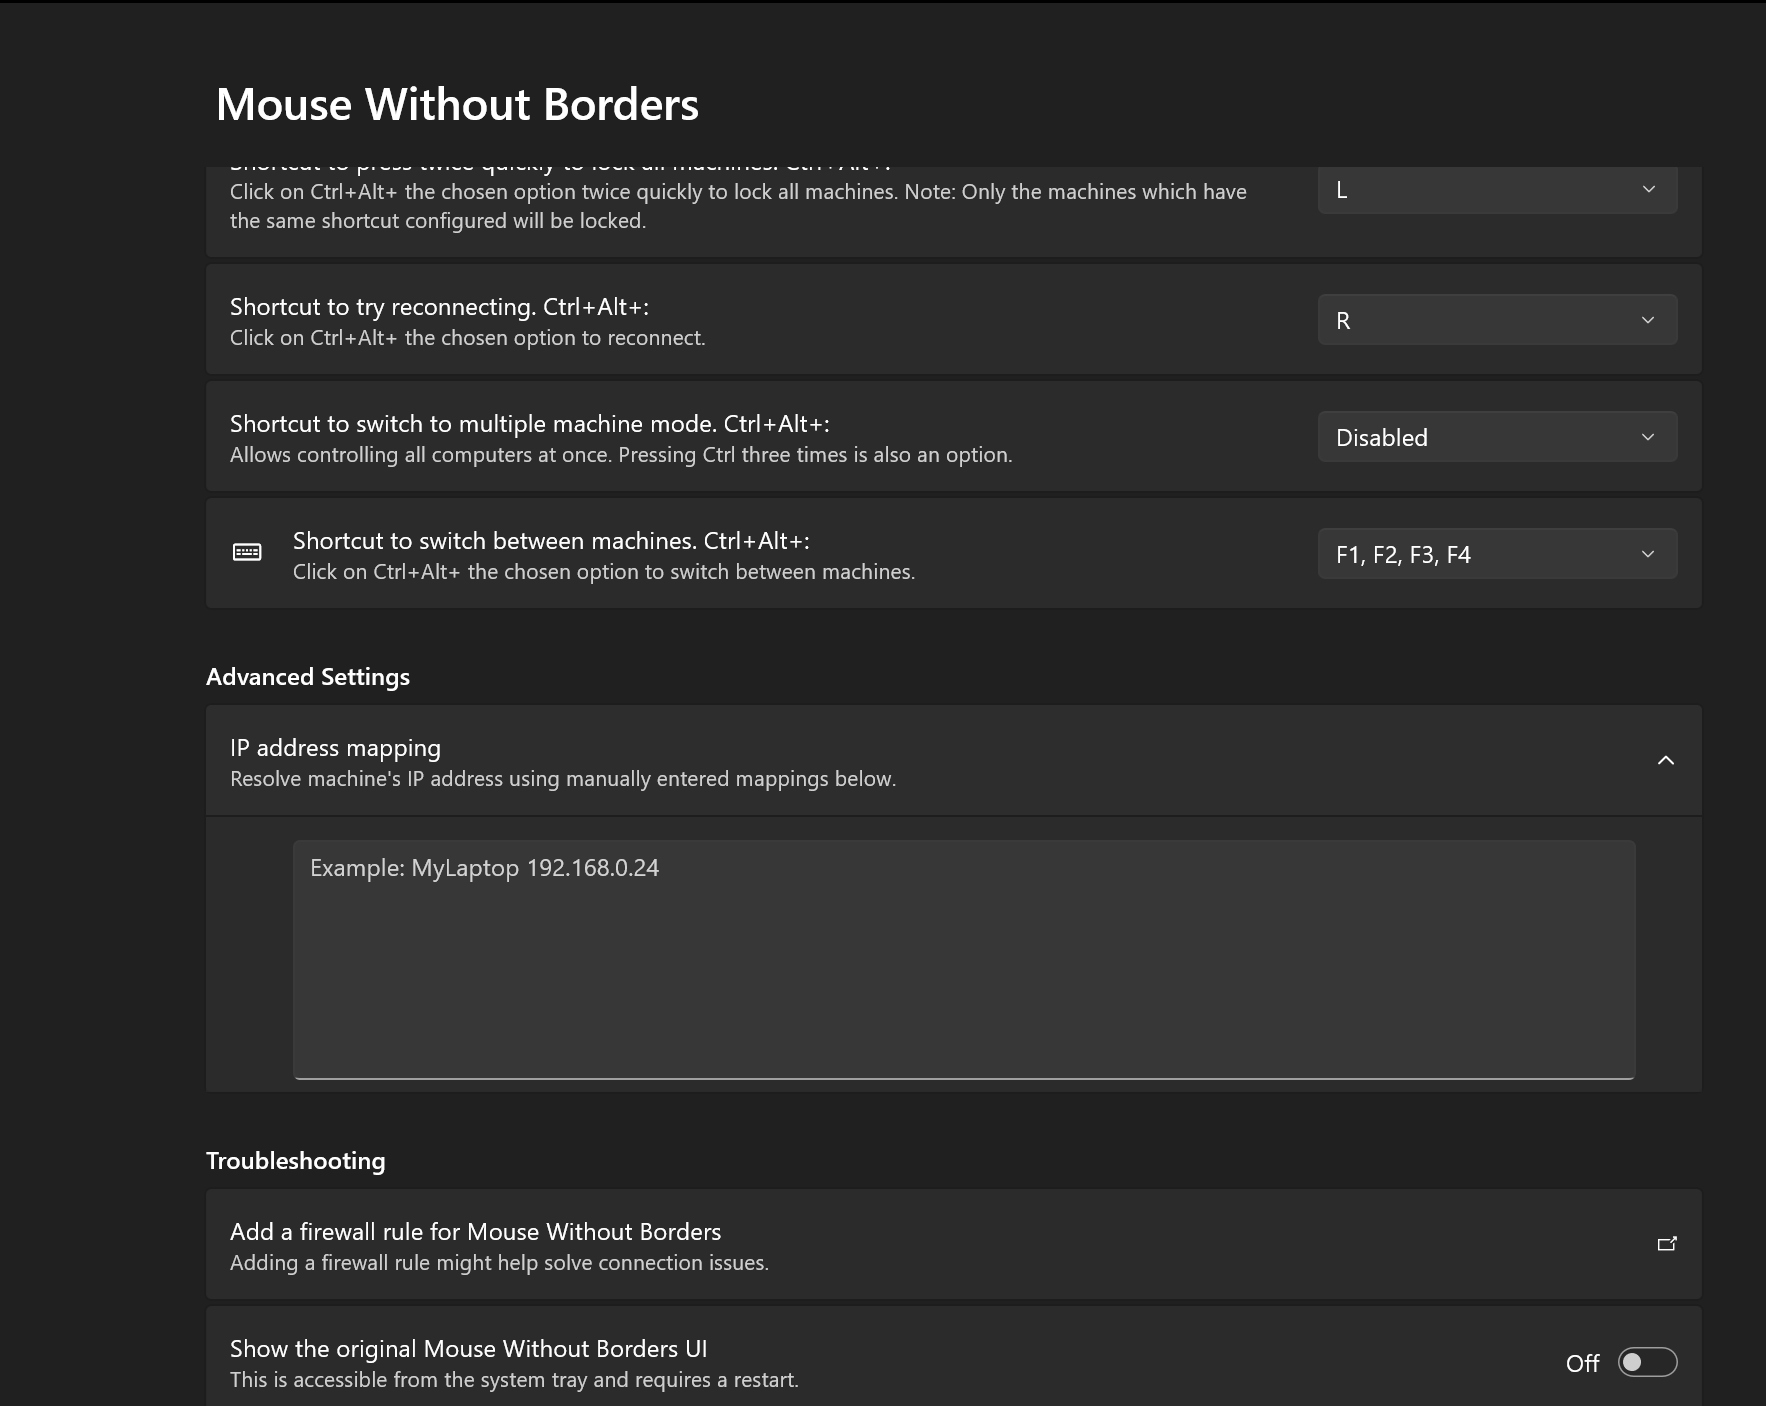Click the keyboard icon beside switch between machines
Image resolution: width=1766 pixels, height=1406 pixels.
click(x=247, y=553)
